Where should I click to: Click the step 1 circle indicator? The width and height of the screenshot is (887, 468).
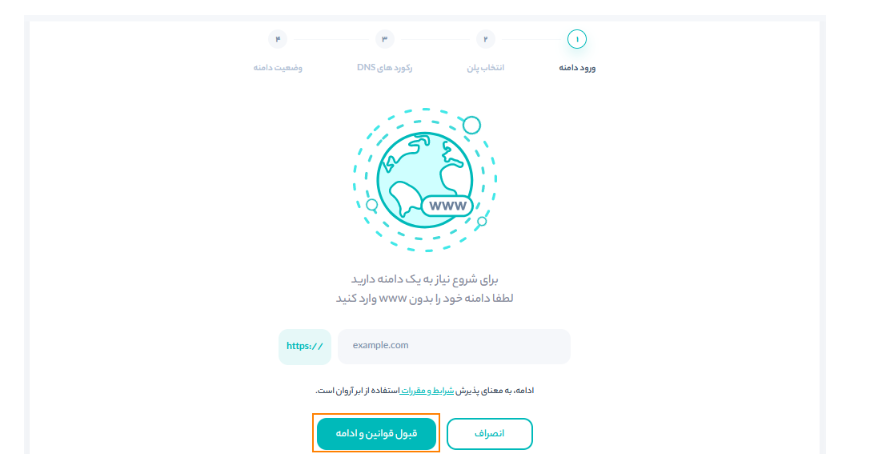(x=577, y=39)
